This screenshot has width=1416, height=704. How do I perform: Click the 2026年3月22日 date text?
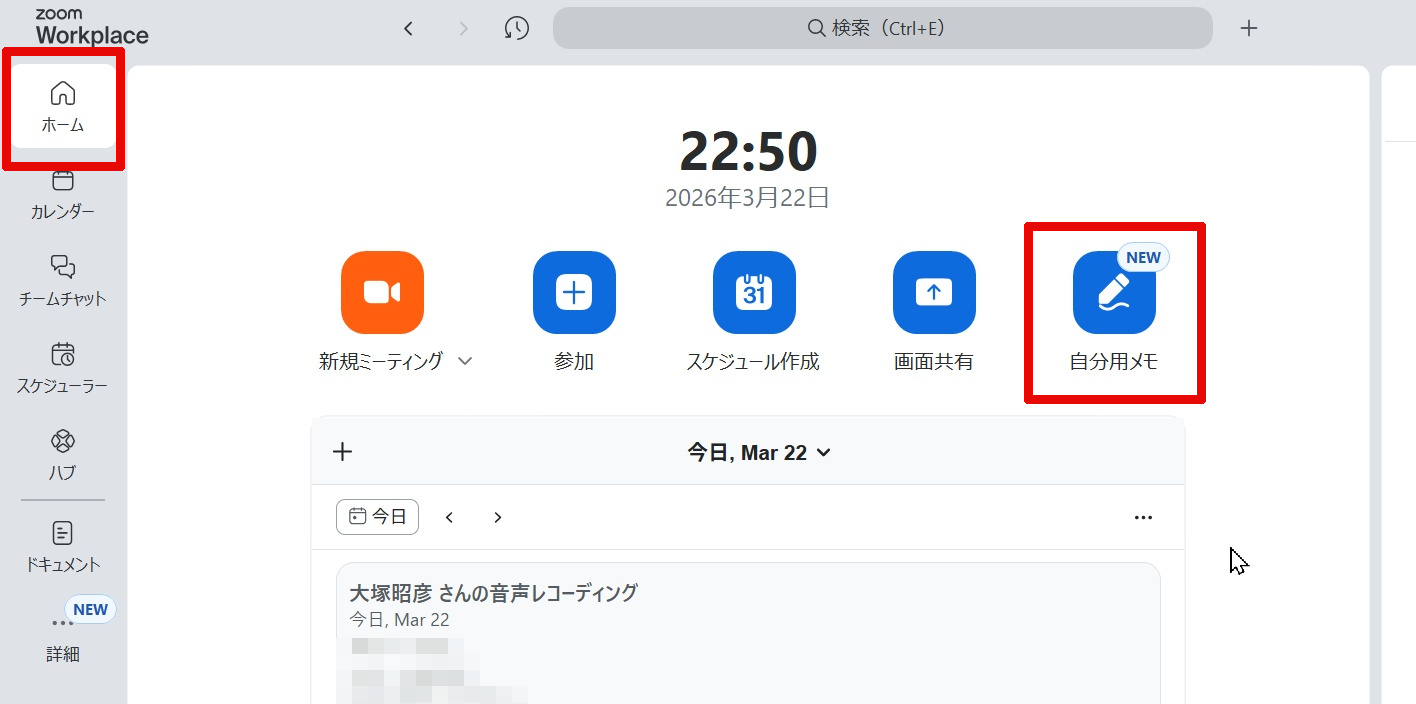(x=747, y=197)
